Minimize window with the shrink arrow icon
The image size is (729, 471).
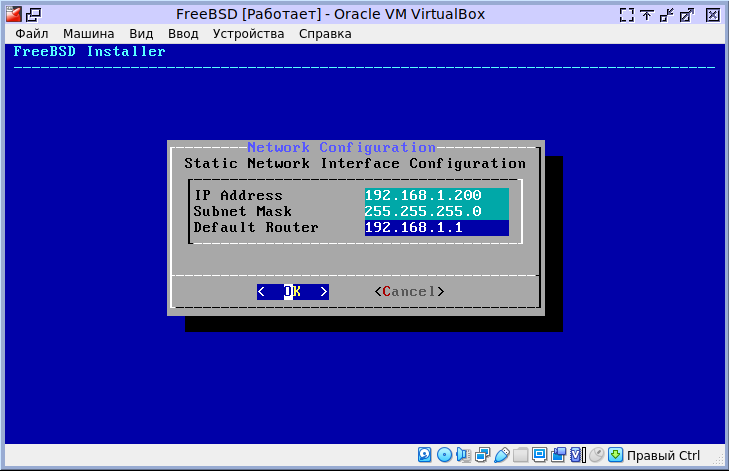667,15
